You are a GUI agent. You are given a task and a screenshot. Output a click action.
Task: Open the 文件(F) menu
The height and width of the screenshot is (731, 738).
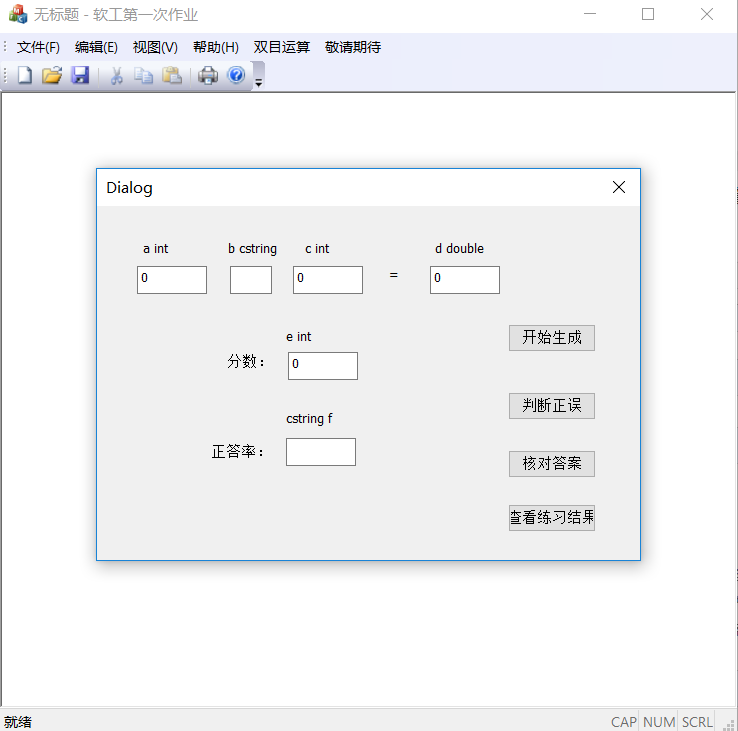coord(38,47)
